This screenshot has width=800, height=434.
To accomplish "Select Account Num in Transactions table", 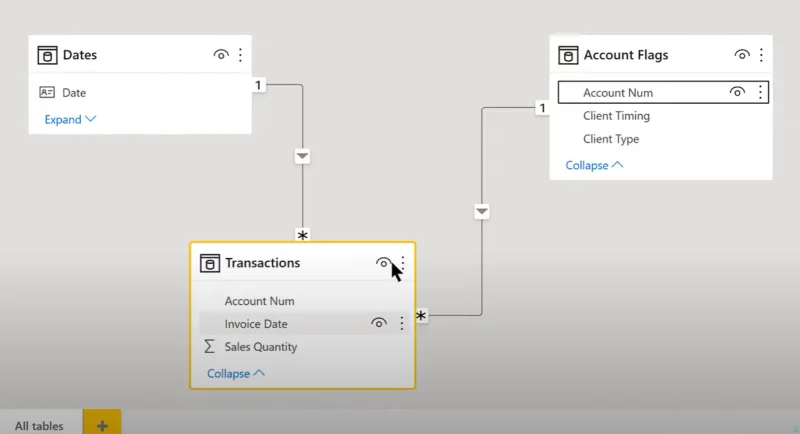I will (x=259, y=301).
